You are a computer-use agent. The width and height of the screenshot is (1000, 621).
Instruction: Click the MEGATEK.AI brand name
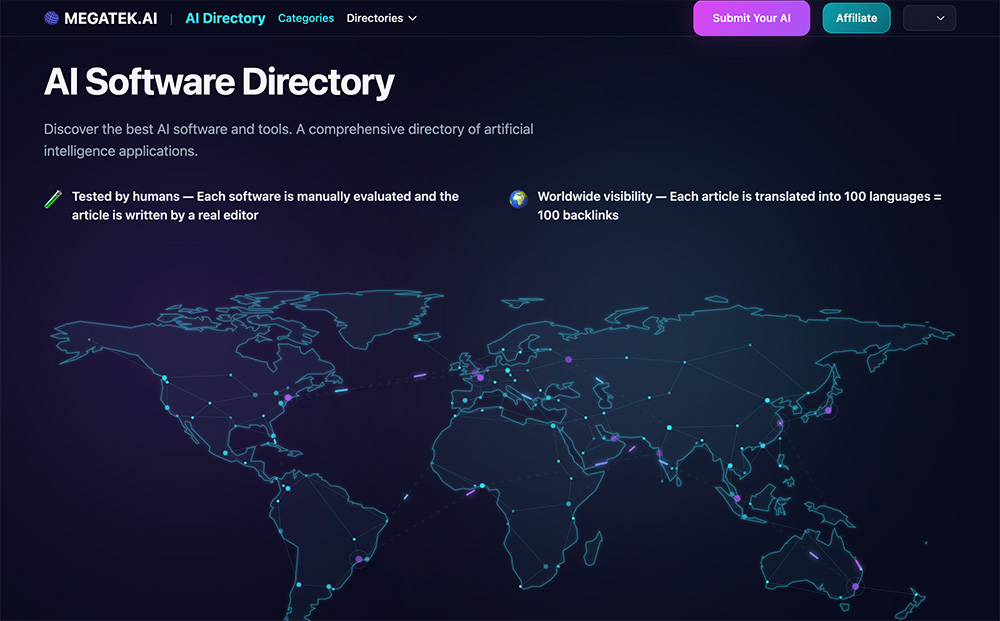coord(110,18)
